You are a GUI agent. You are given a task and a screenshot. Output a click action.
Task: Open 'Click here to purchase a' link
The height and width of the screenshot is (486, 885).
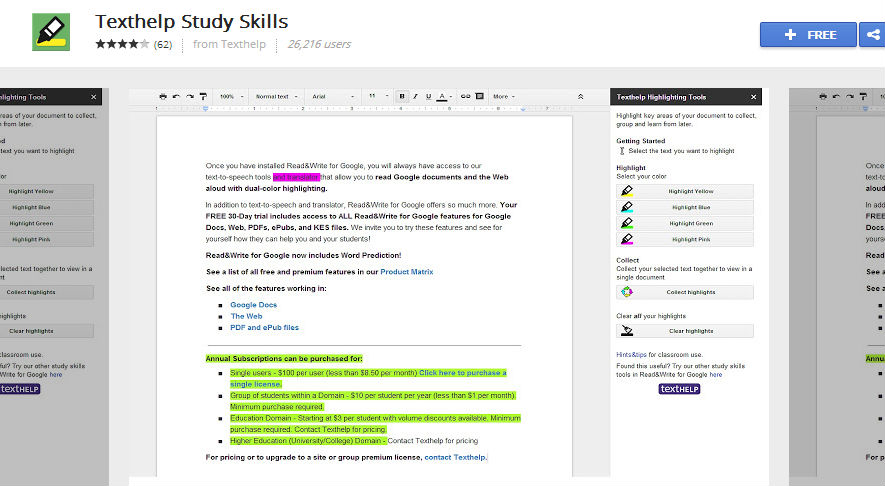[x=462, y=373]
